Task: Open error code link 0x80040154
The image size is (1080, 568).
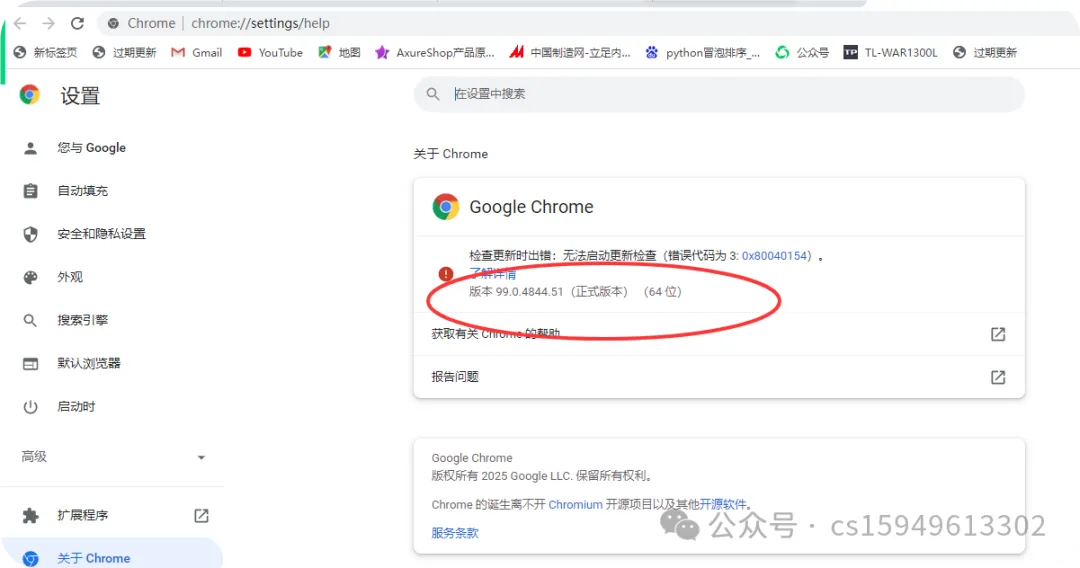Action: [774, 256]
